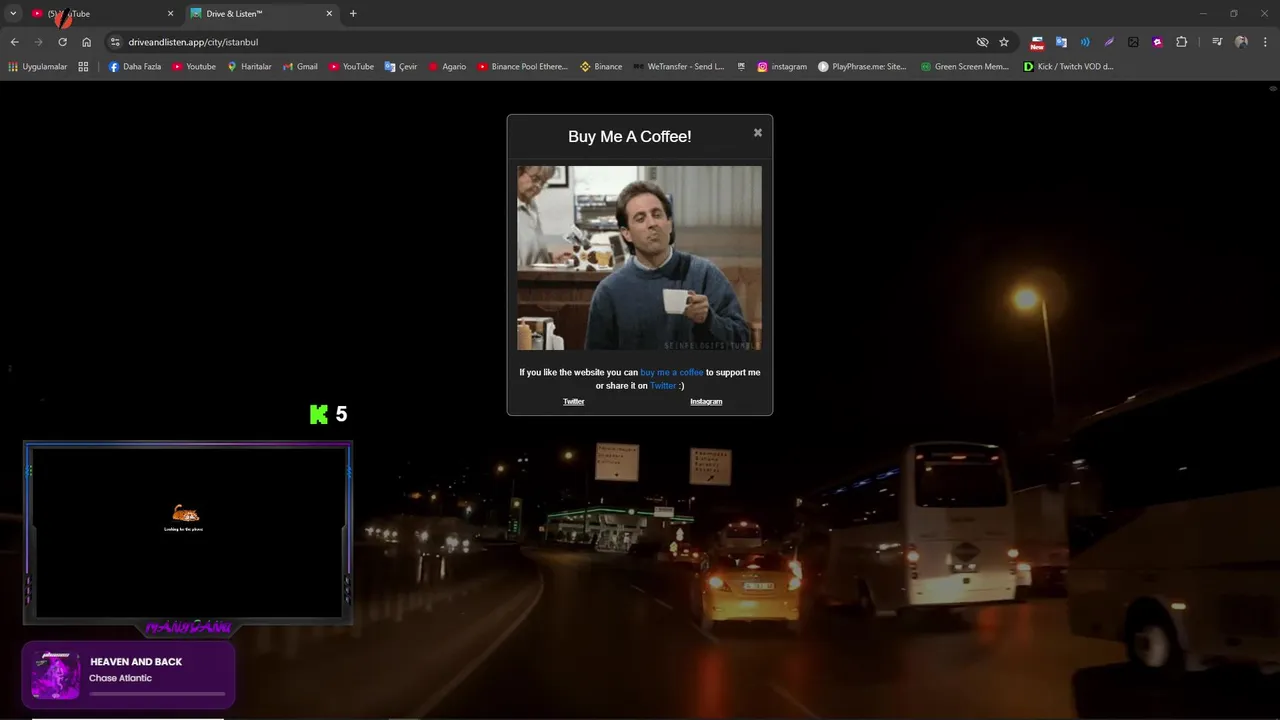Open the extension with the red New badge
This screenshot has width=1280, height=720.
(x=1037, y=42)
